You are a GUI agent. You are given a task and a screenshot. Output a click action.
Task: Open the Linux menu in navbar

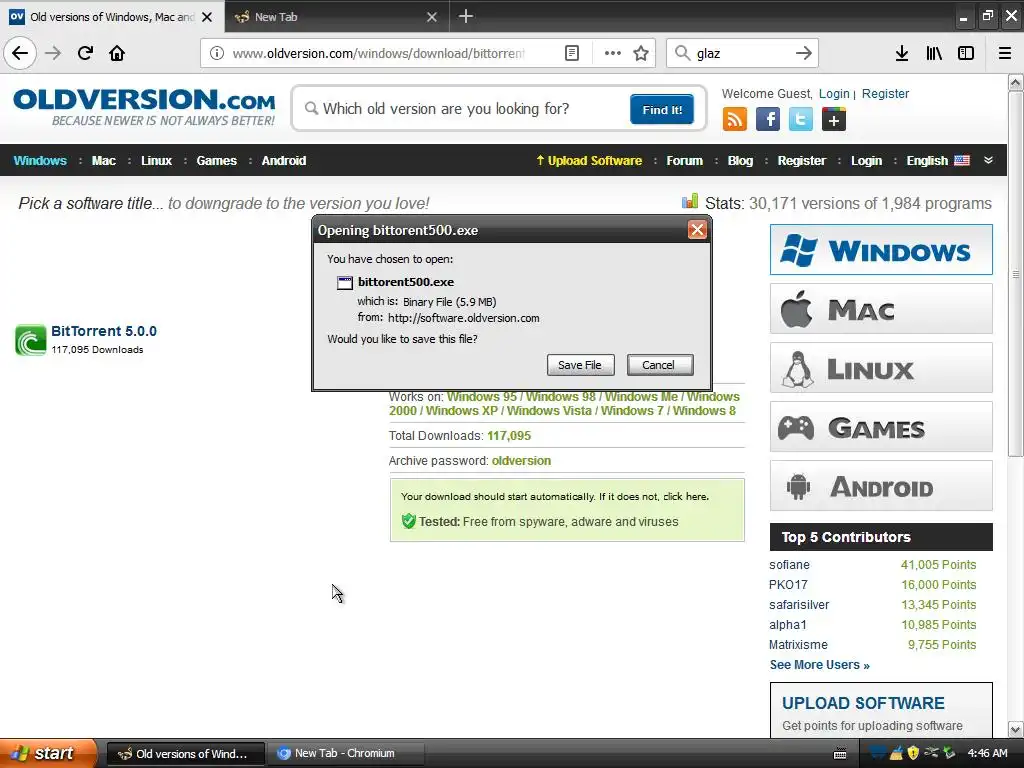(x=156, y=161)
